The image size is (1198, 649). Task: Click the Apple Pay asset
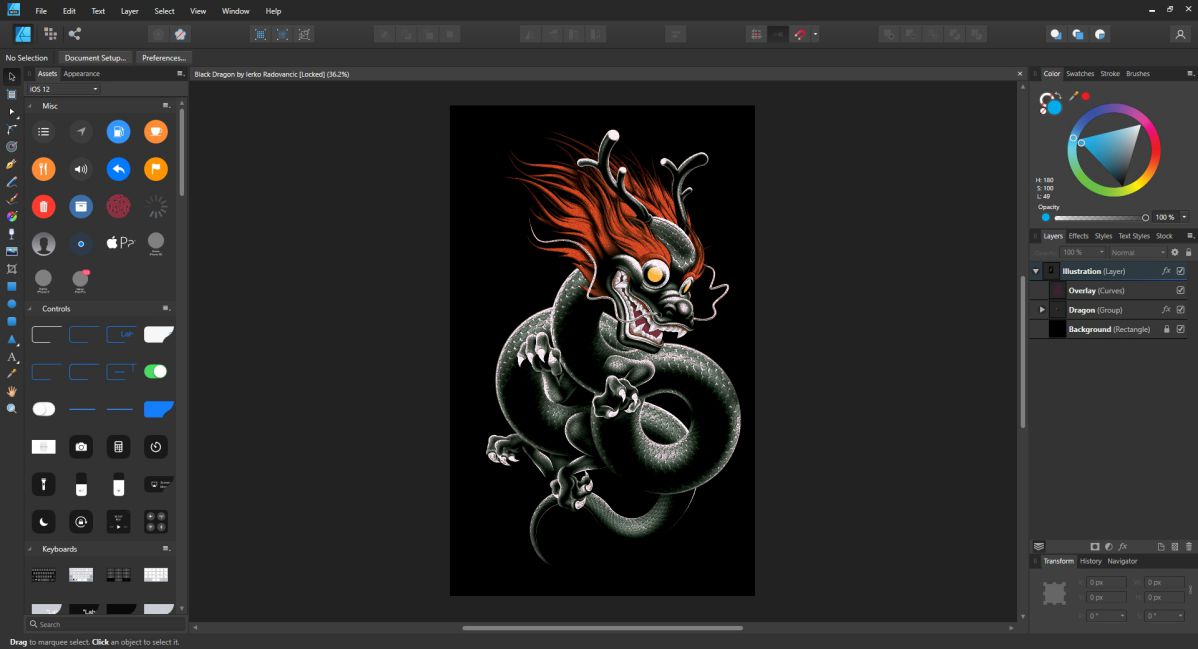click(x=120, y=243)
